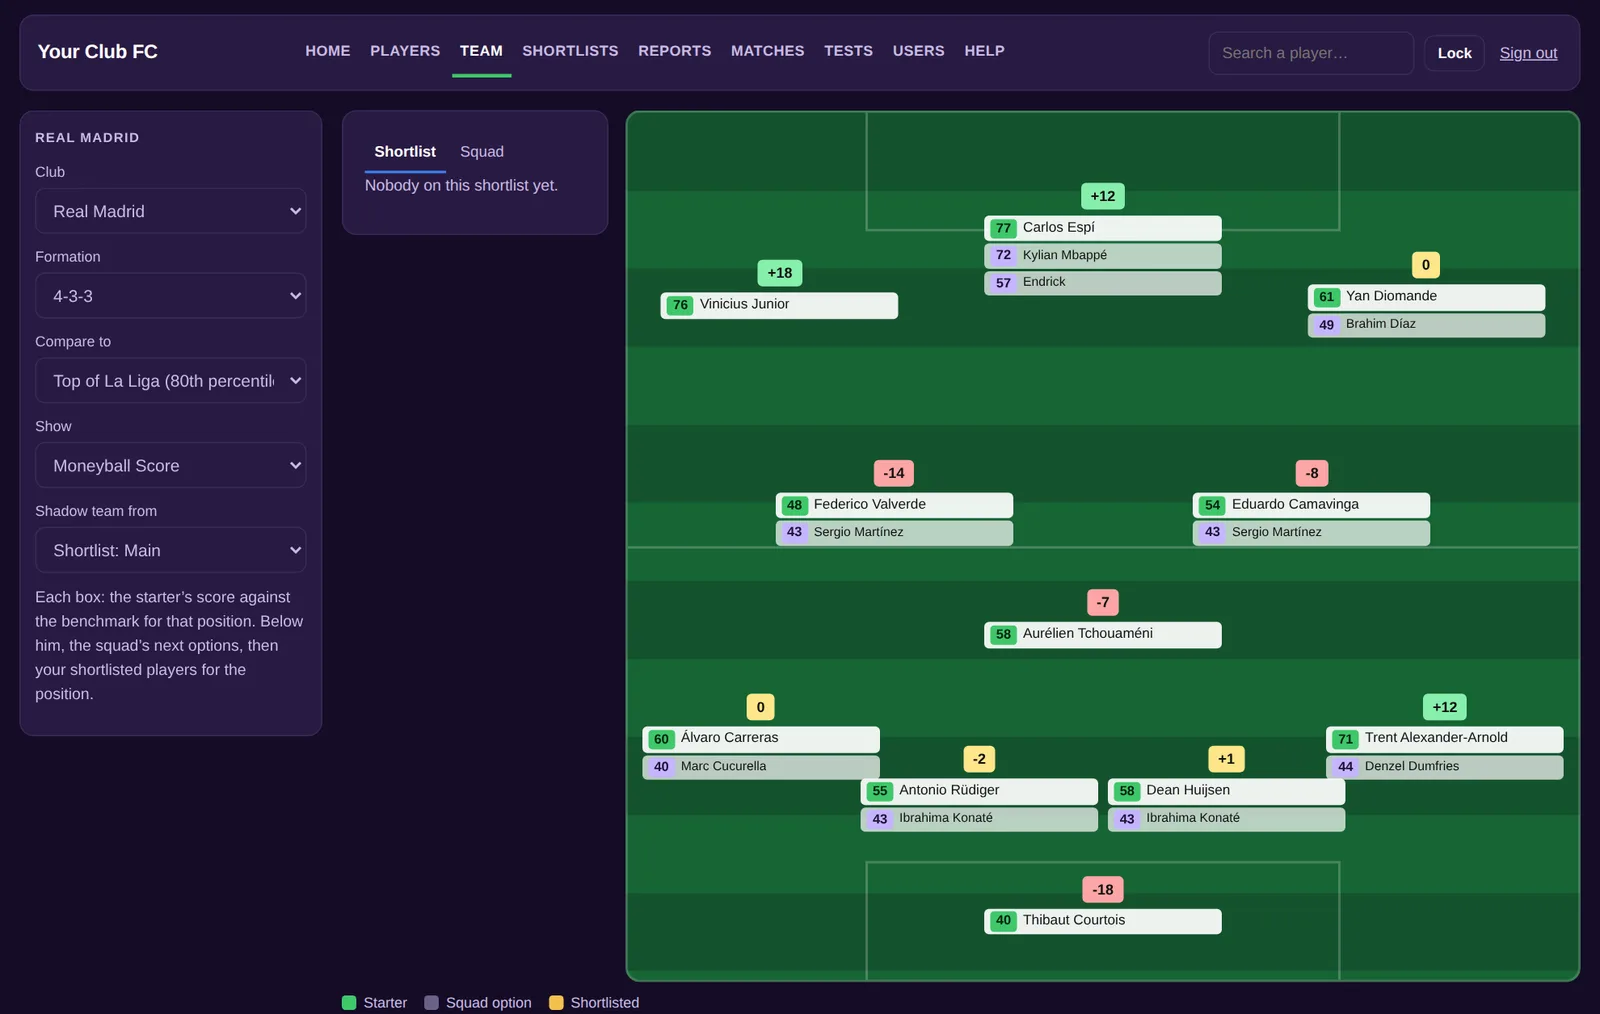Image resolution: width=1600 pixels, height=1014 pixels.
Task: Open the Club dropdown showing Real Madrid
Action: pos(170,211)
